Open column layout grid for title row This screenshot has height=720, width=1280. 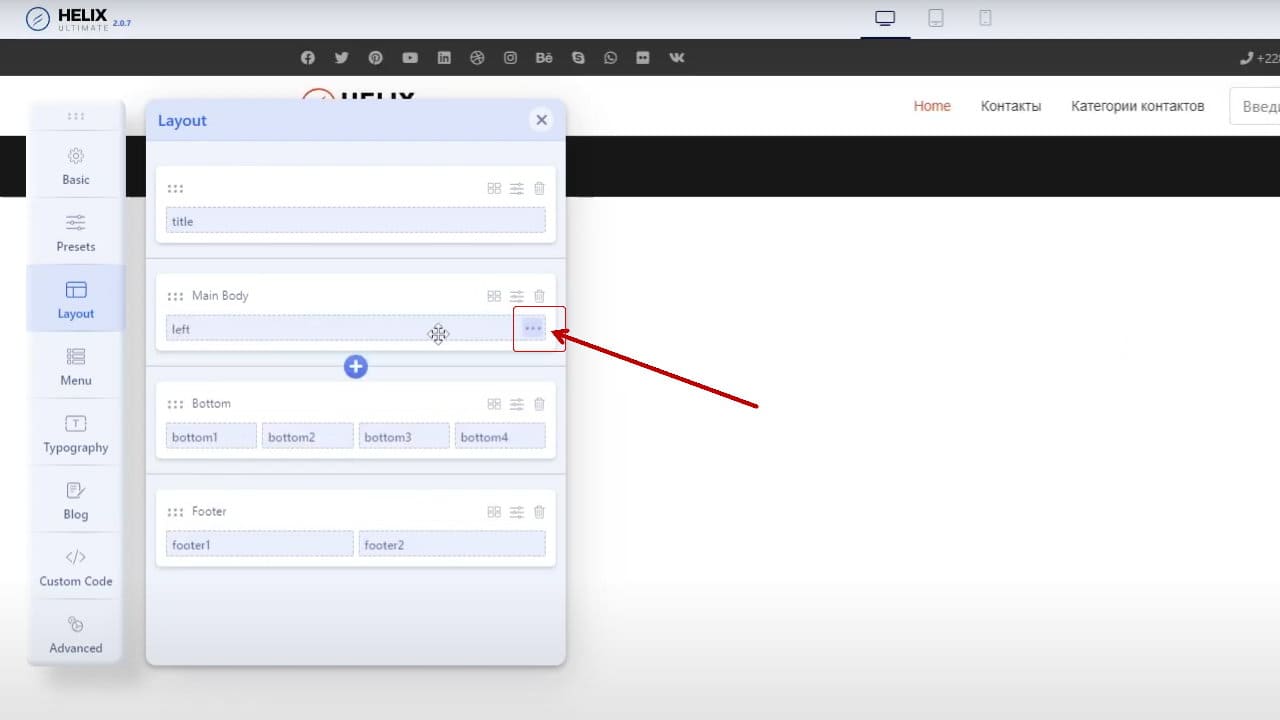[x=494, y=188]
